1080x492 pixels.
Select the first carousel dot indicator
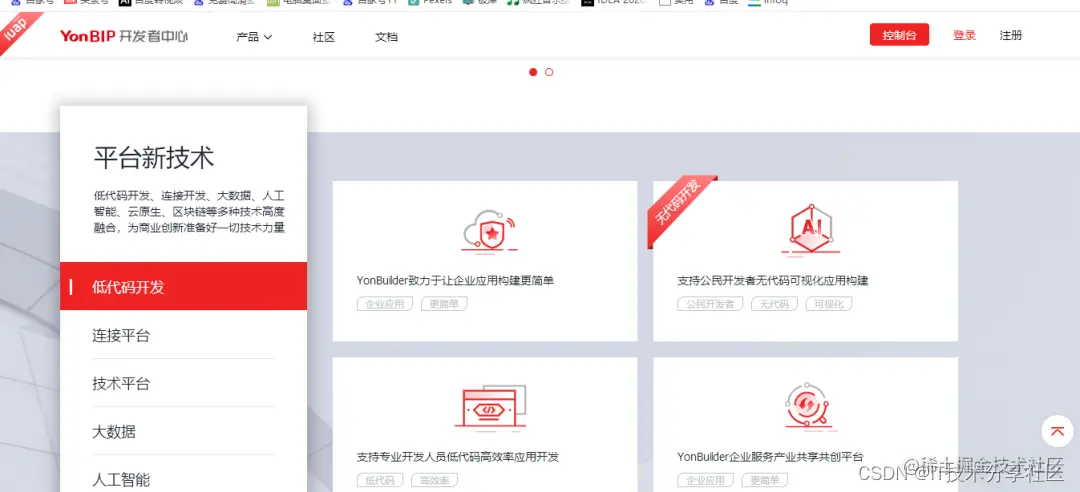[x=533, y=72]
